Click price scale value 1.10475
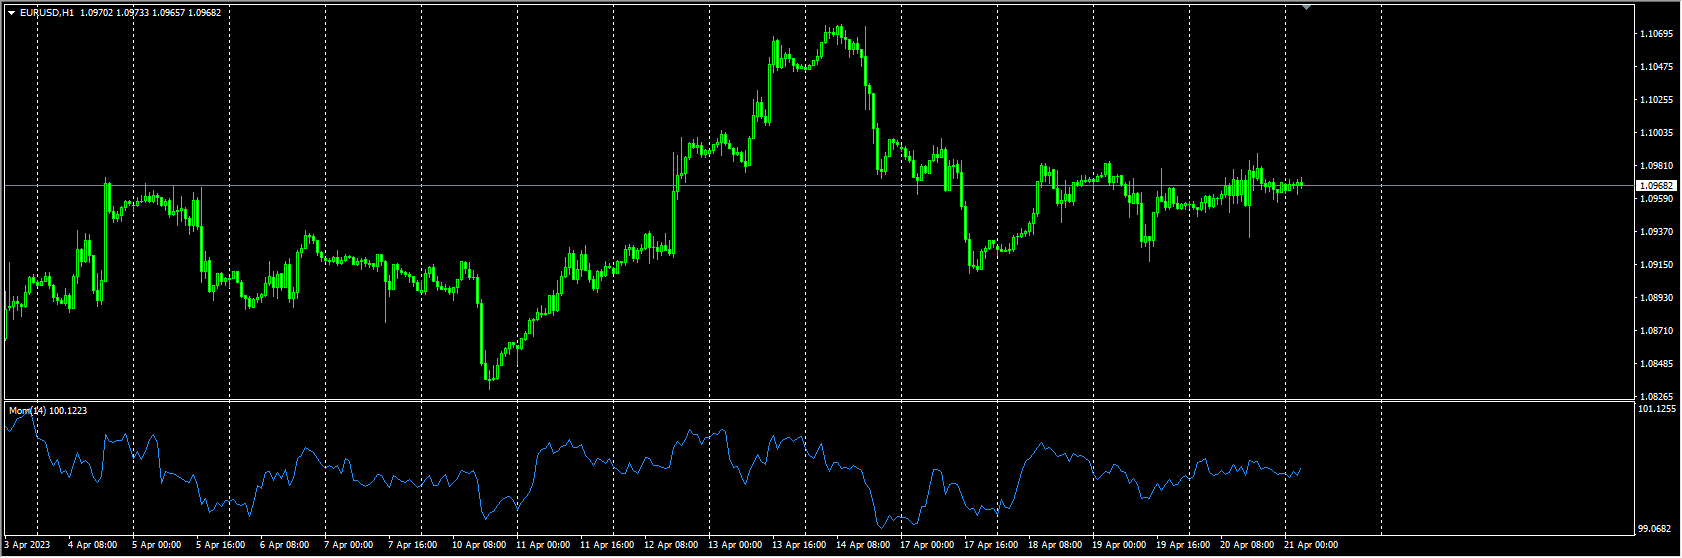This screenshot has height=558, width=1682. coord(1657,67)
